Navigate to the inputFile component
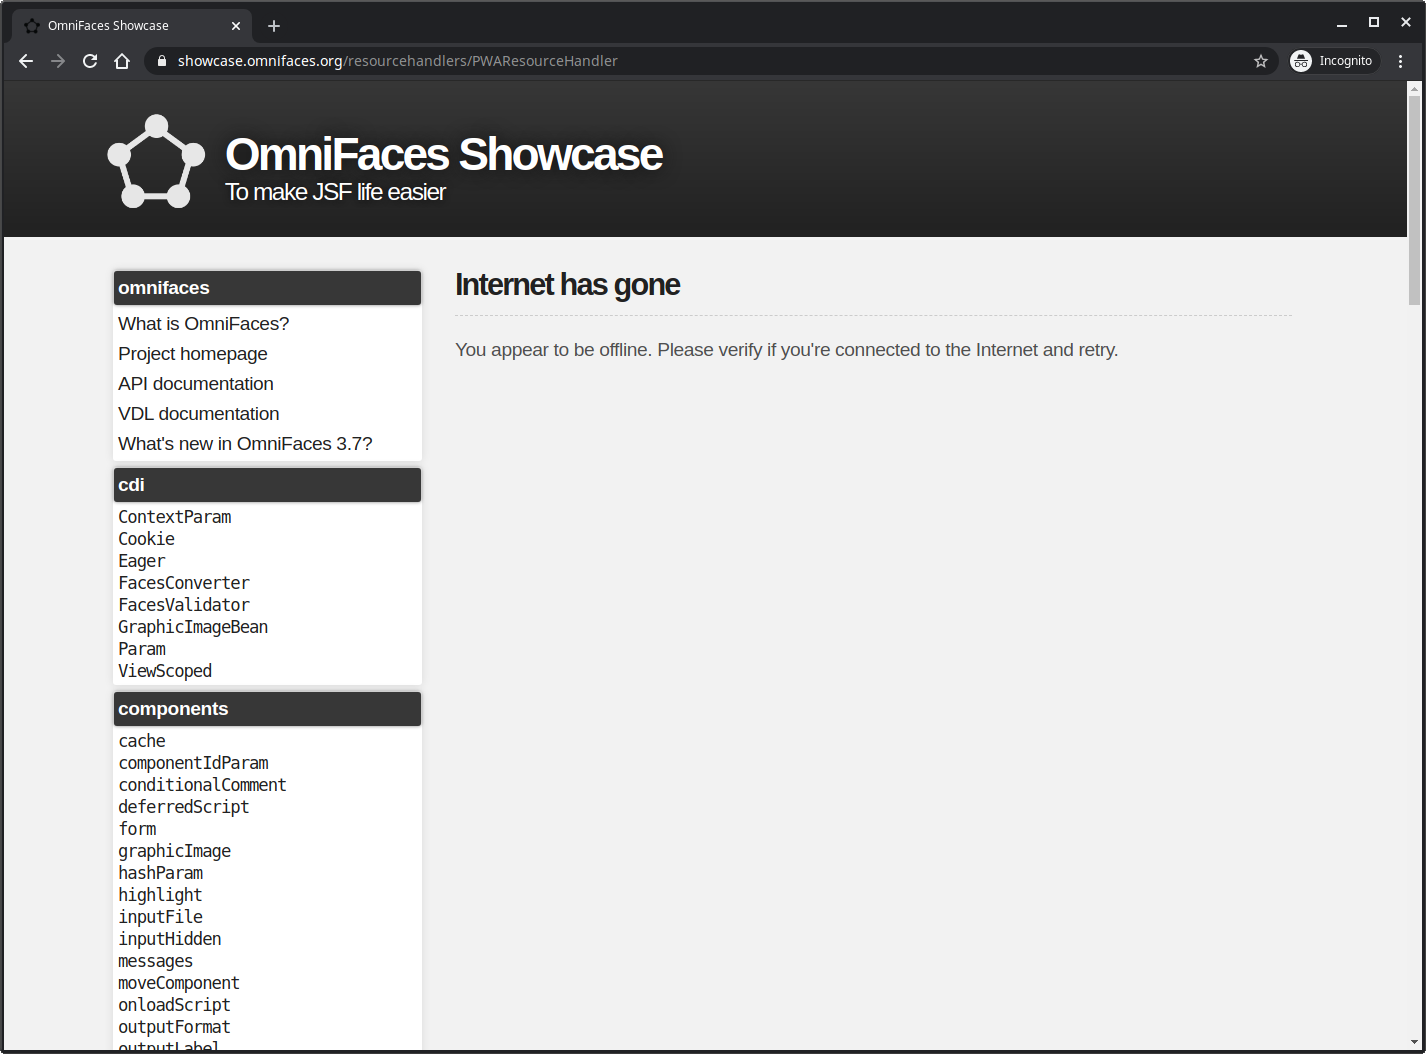The height and width of the screenshot is (1054, 1426). [x=160, y=917]
